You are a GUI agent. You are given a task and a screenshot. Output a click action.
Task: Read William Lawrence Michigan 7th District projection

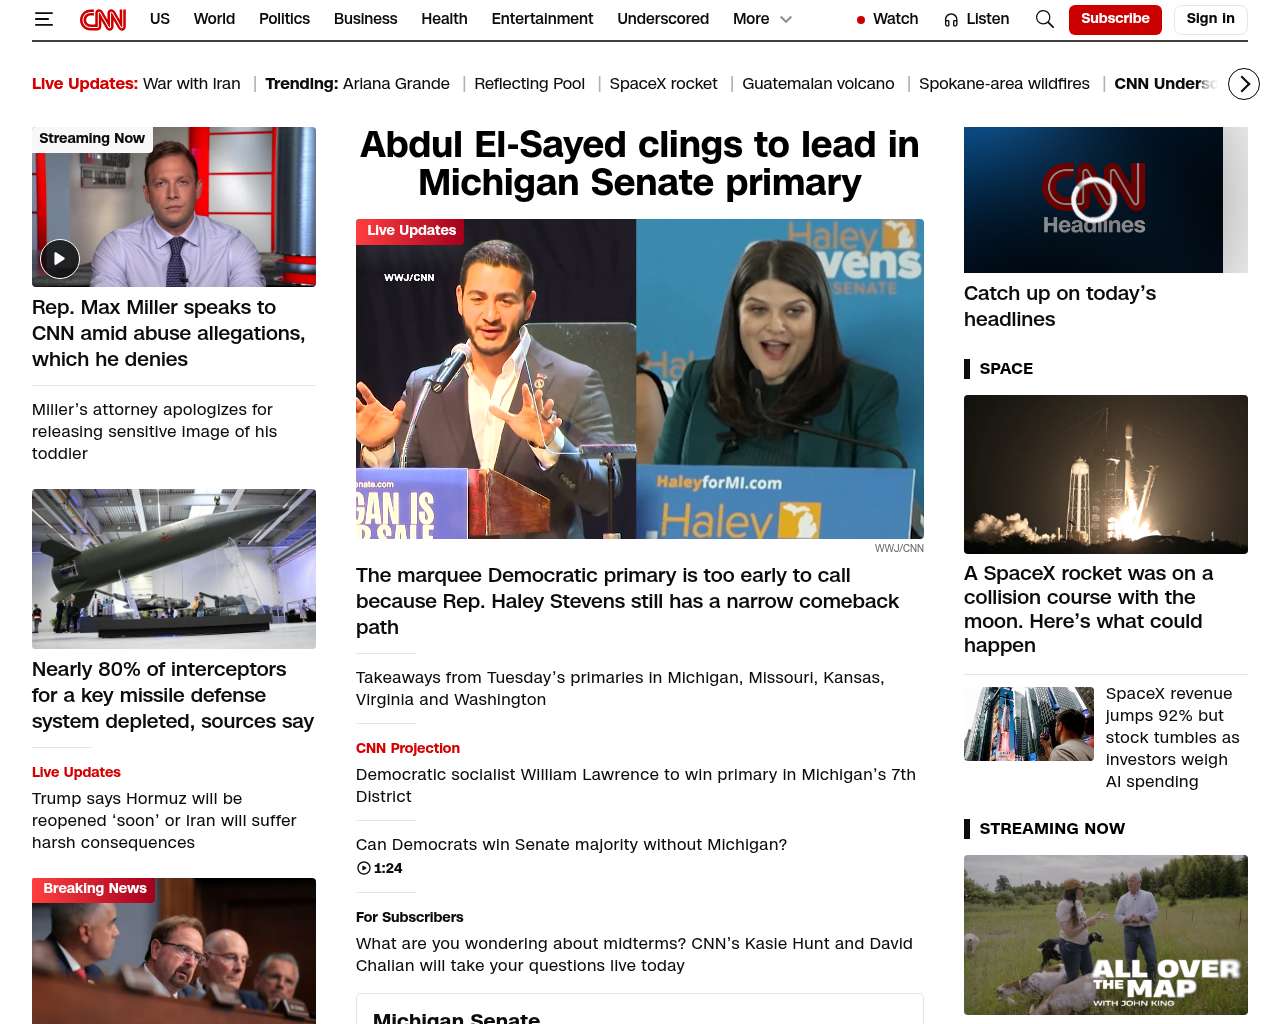(x=636, y=785)
